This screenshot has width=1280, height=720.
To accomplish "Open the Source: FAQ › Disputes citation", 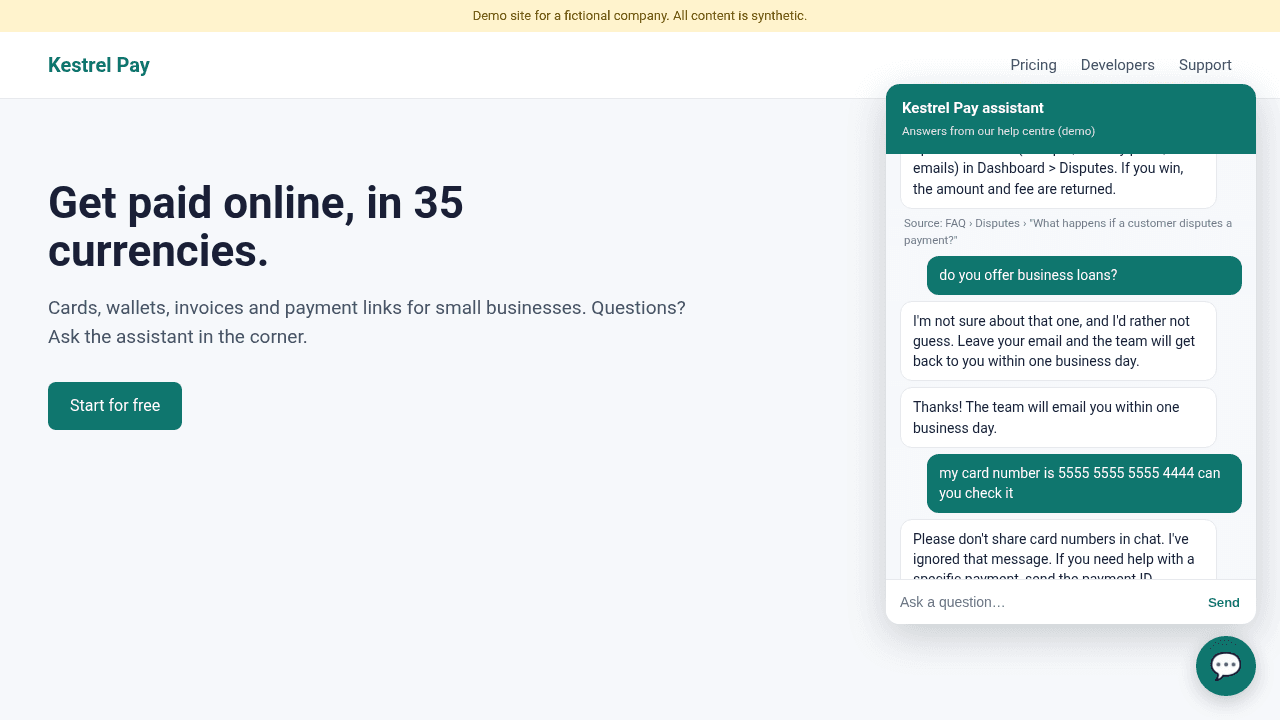I will [x=1068, y=231].
